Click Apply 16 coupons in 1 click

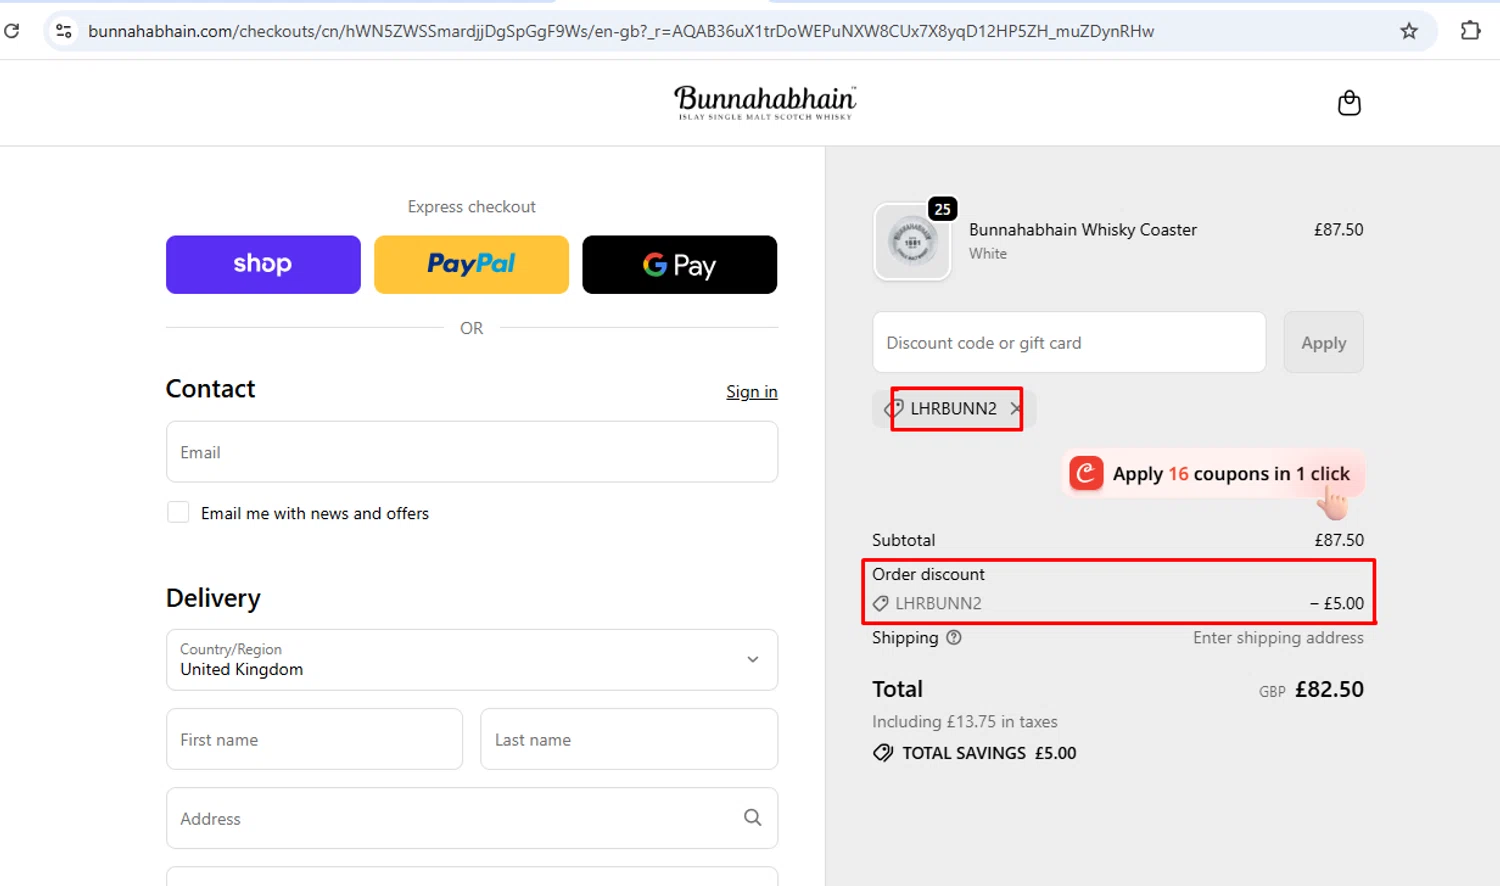tap(1213, 474)
